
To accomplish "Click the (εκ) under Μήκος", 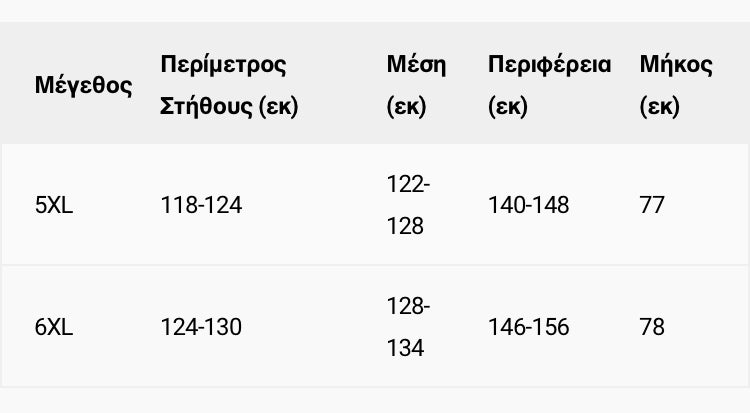I will (660, 106).
